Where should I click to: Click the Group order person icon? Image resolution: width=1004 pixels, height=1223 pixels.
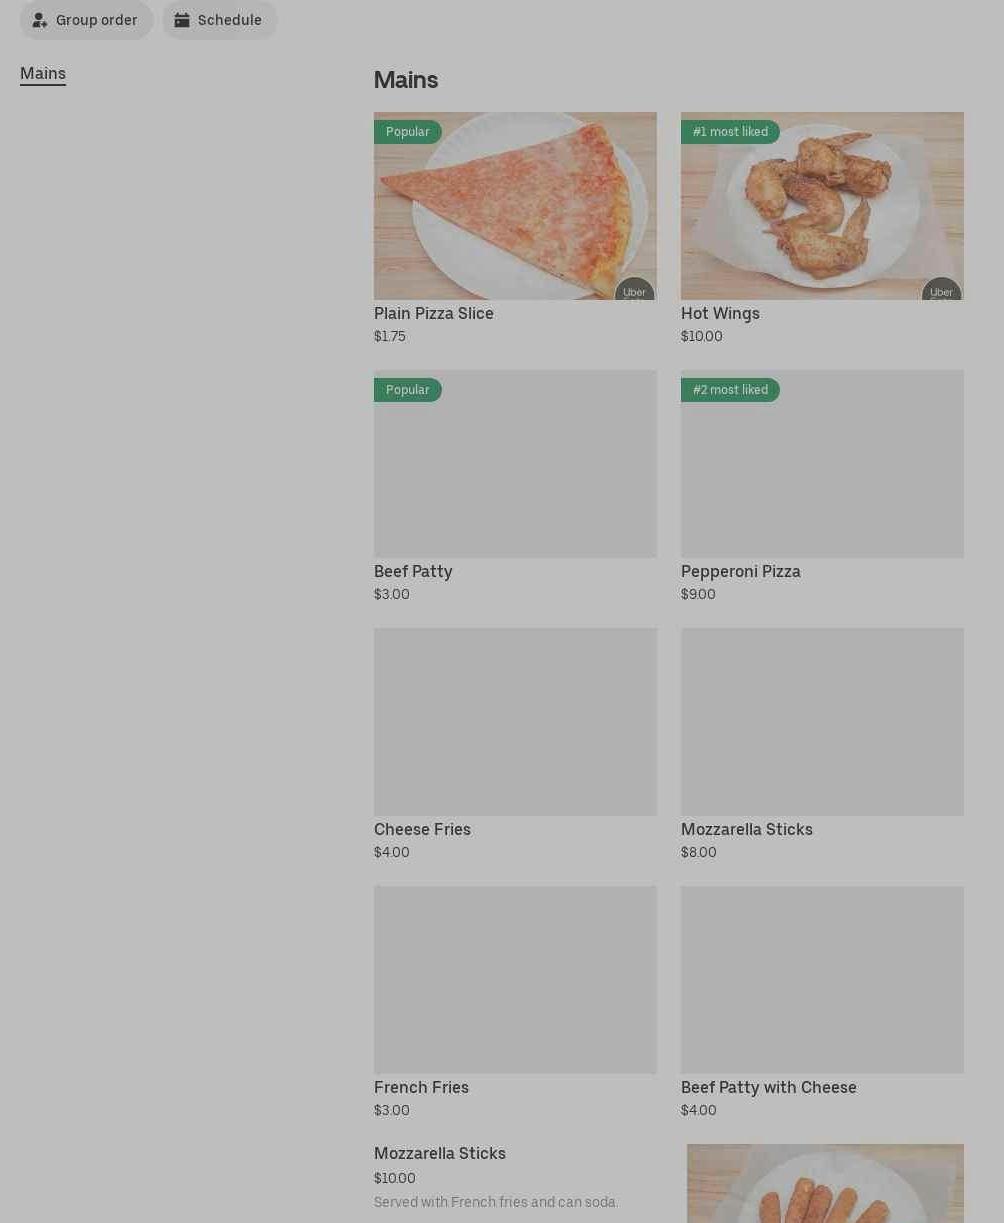click(x=40, y=20)
